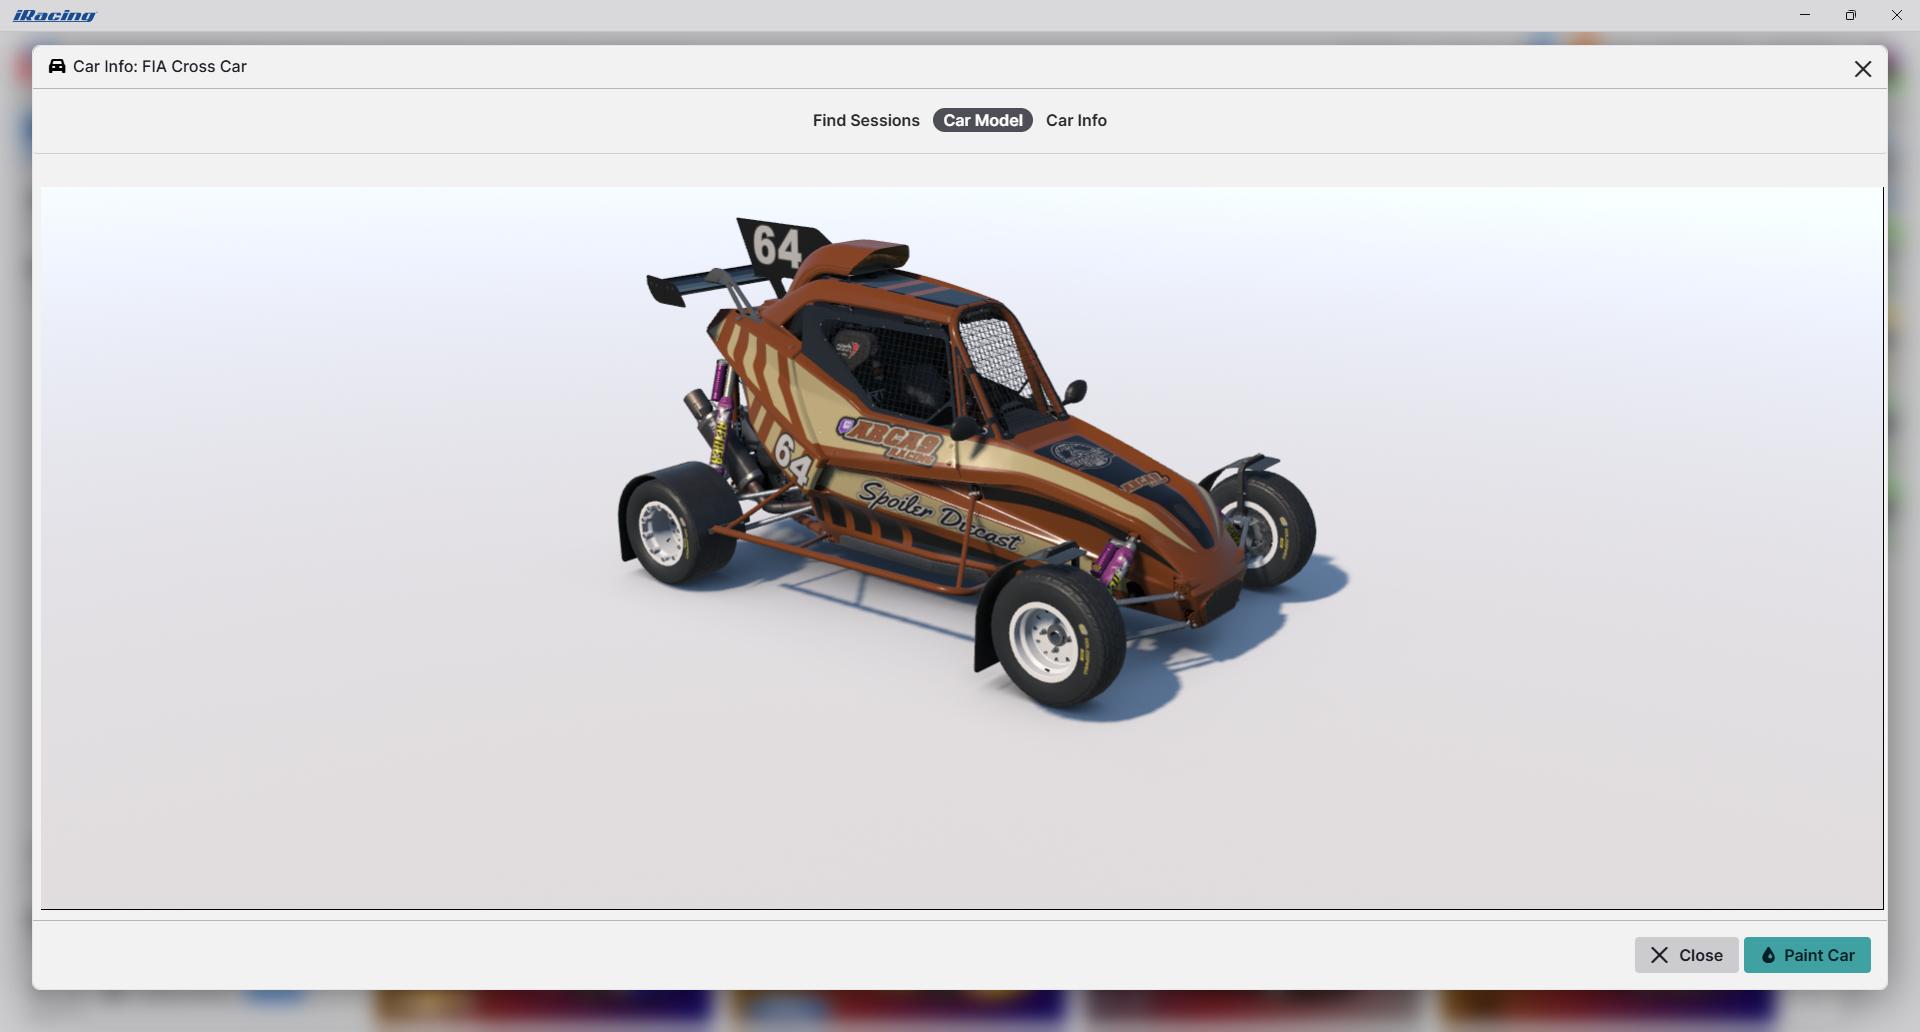The height and width of the screenshot is (1032, 1920).
Task: Open the Car Info tab
Action: 1076,120
